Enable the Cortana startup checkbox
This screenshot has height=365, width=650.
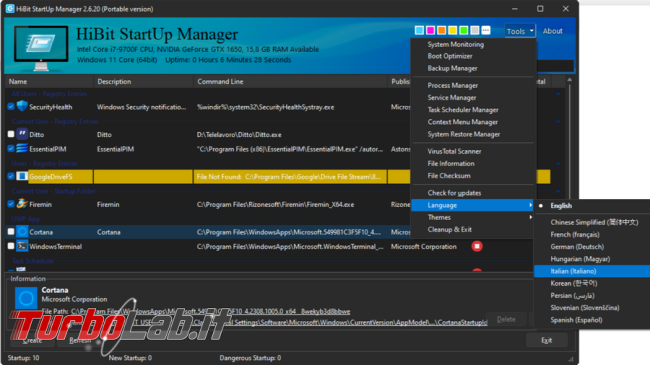pyautogui.click(x=11, y=231)
